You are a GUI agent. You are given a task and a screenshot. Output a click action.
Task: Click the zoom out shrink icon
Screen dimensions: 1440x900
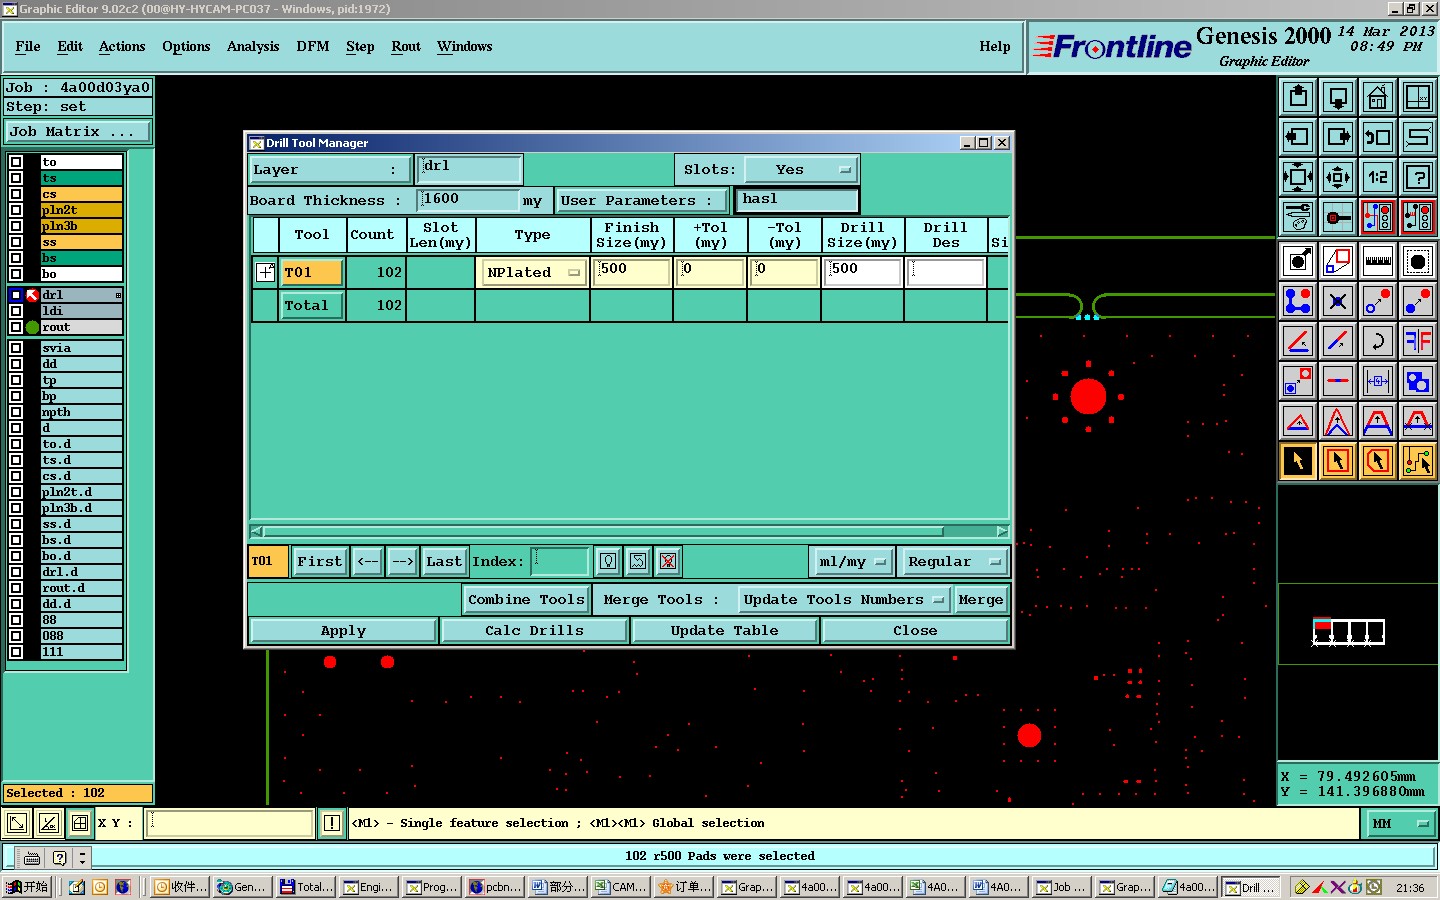click(1338, 177)
